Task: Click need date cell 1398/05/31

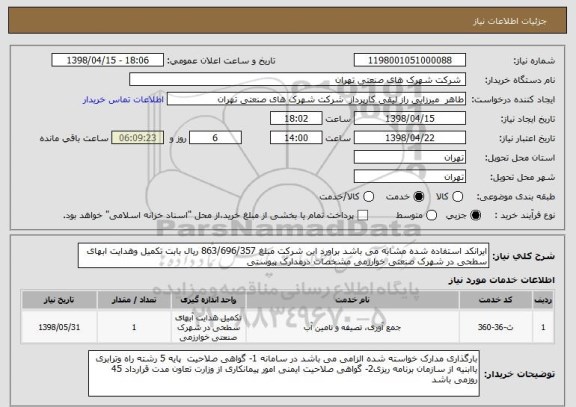Action: (59, 327)
